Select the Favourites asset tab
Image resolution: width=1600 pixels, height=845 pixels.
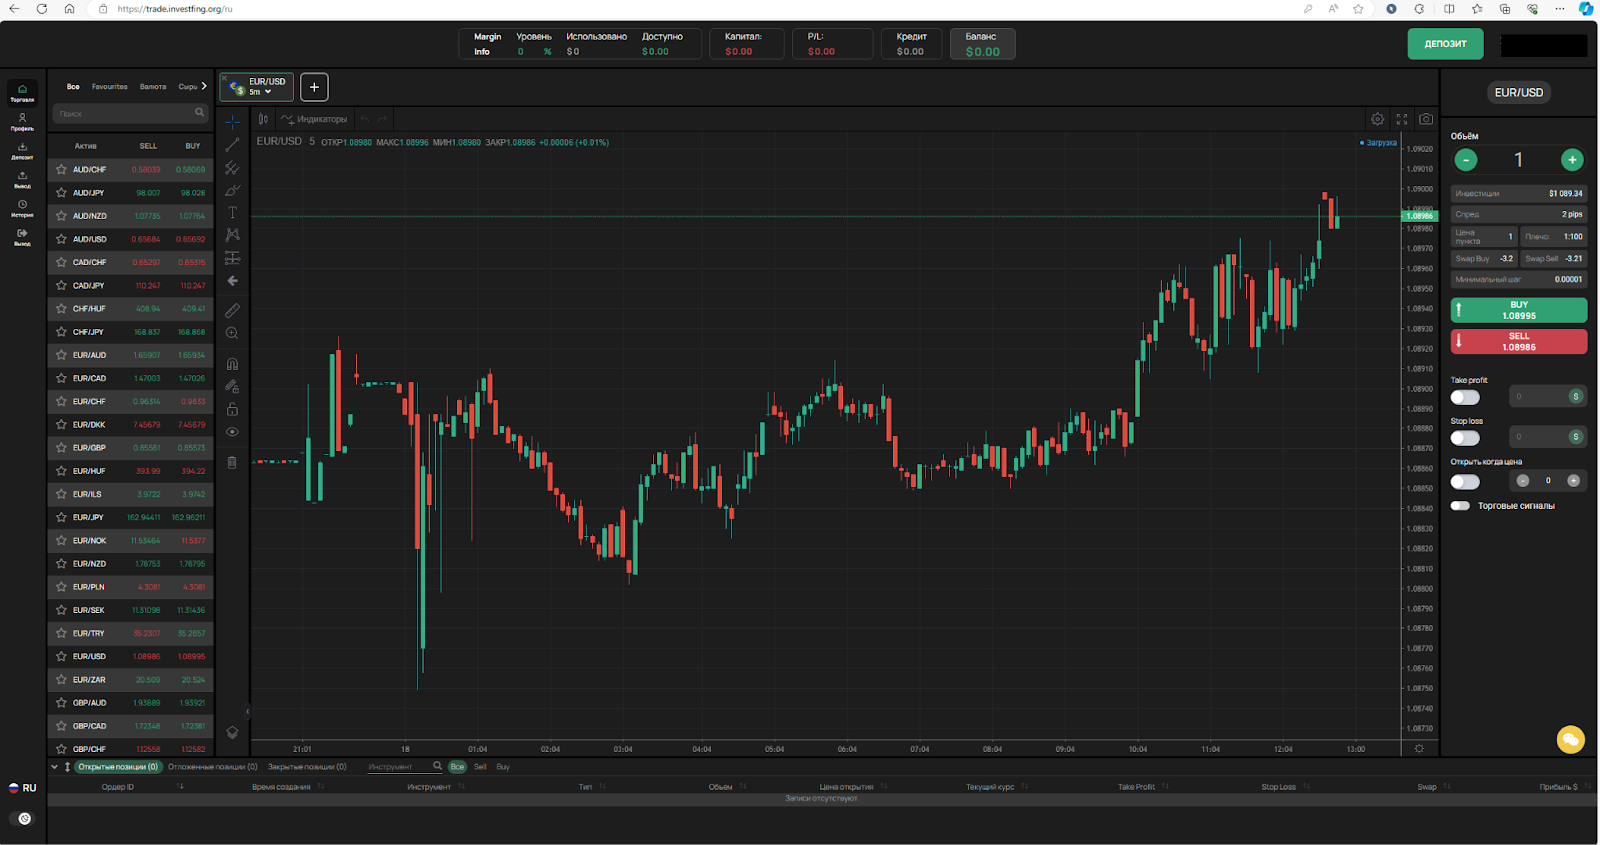click(110, 87)
